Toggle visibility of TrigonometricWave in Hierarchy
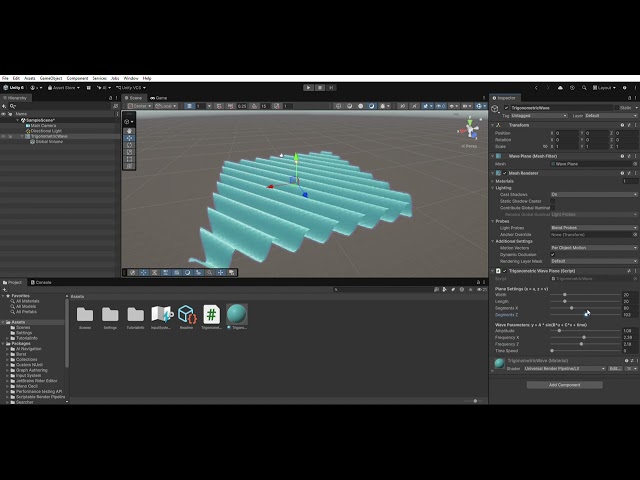640x480 pixels. [3, 136]
